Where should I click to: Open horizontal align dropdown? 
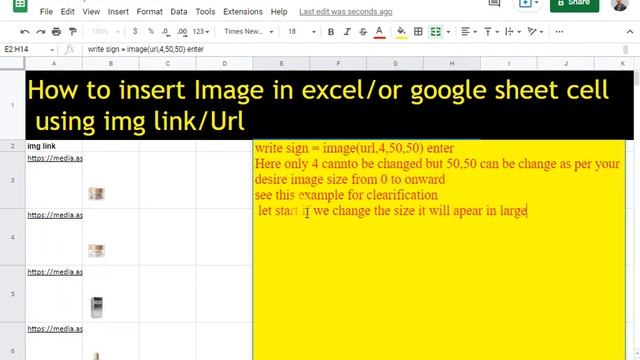tap(469, 31)
